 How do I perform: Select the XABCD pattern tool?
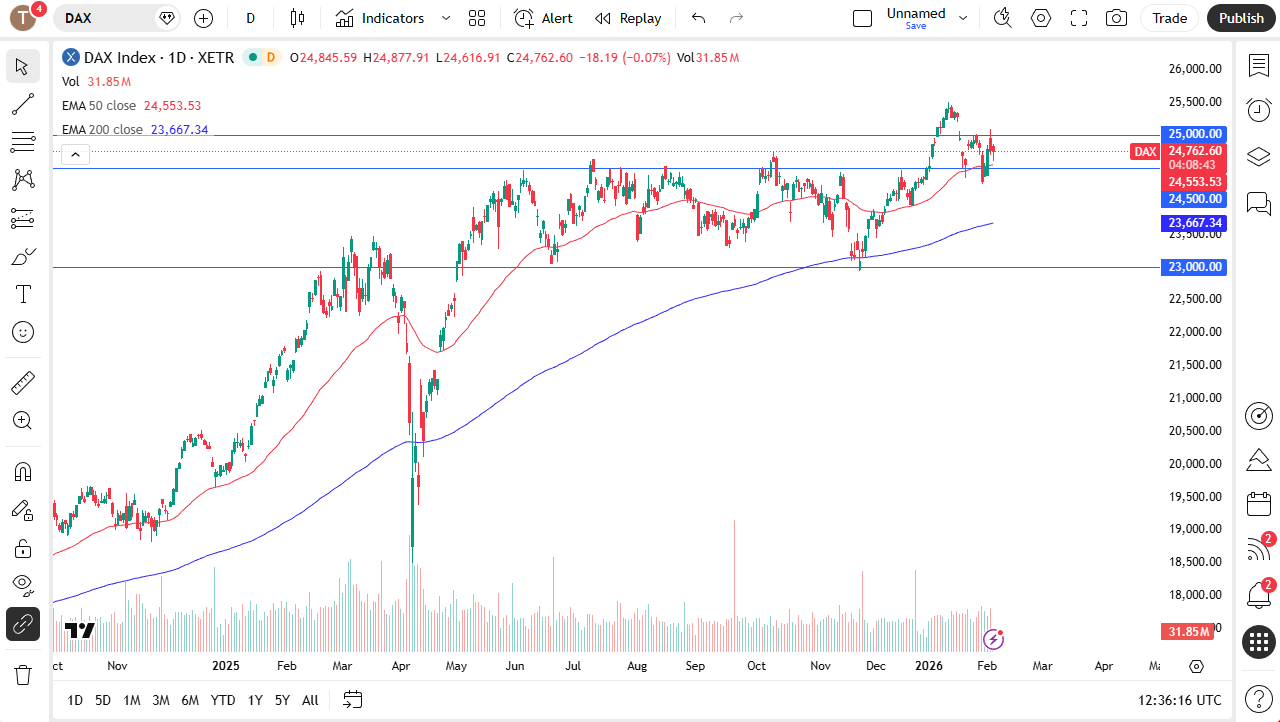click(22, 180)
